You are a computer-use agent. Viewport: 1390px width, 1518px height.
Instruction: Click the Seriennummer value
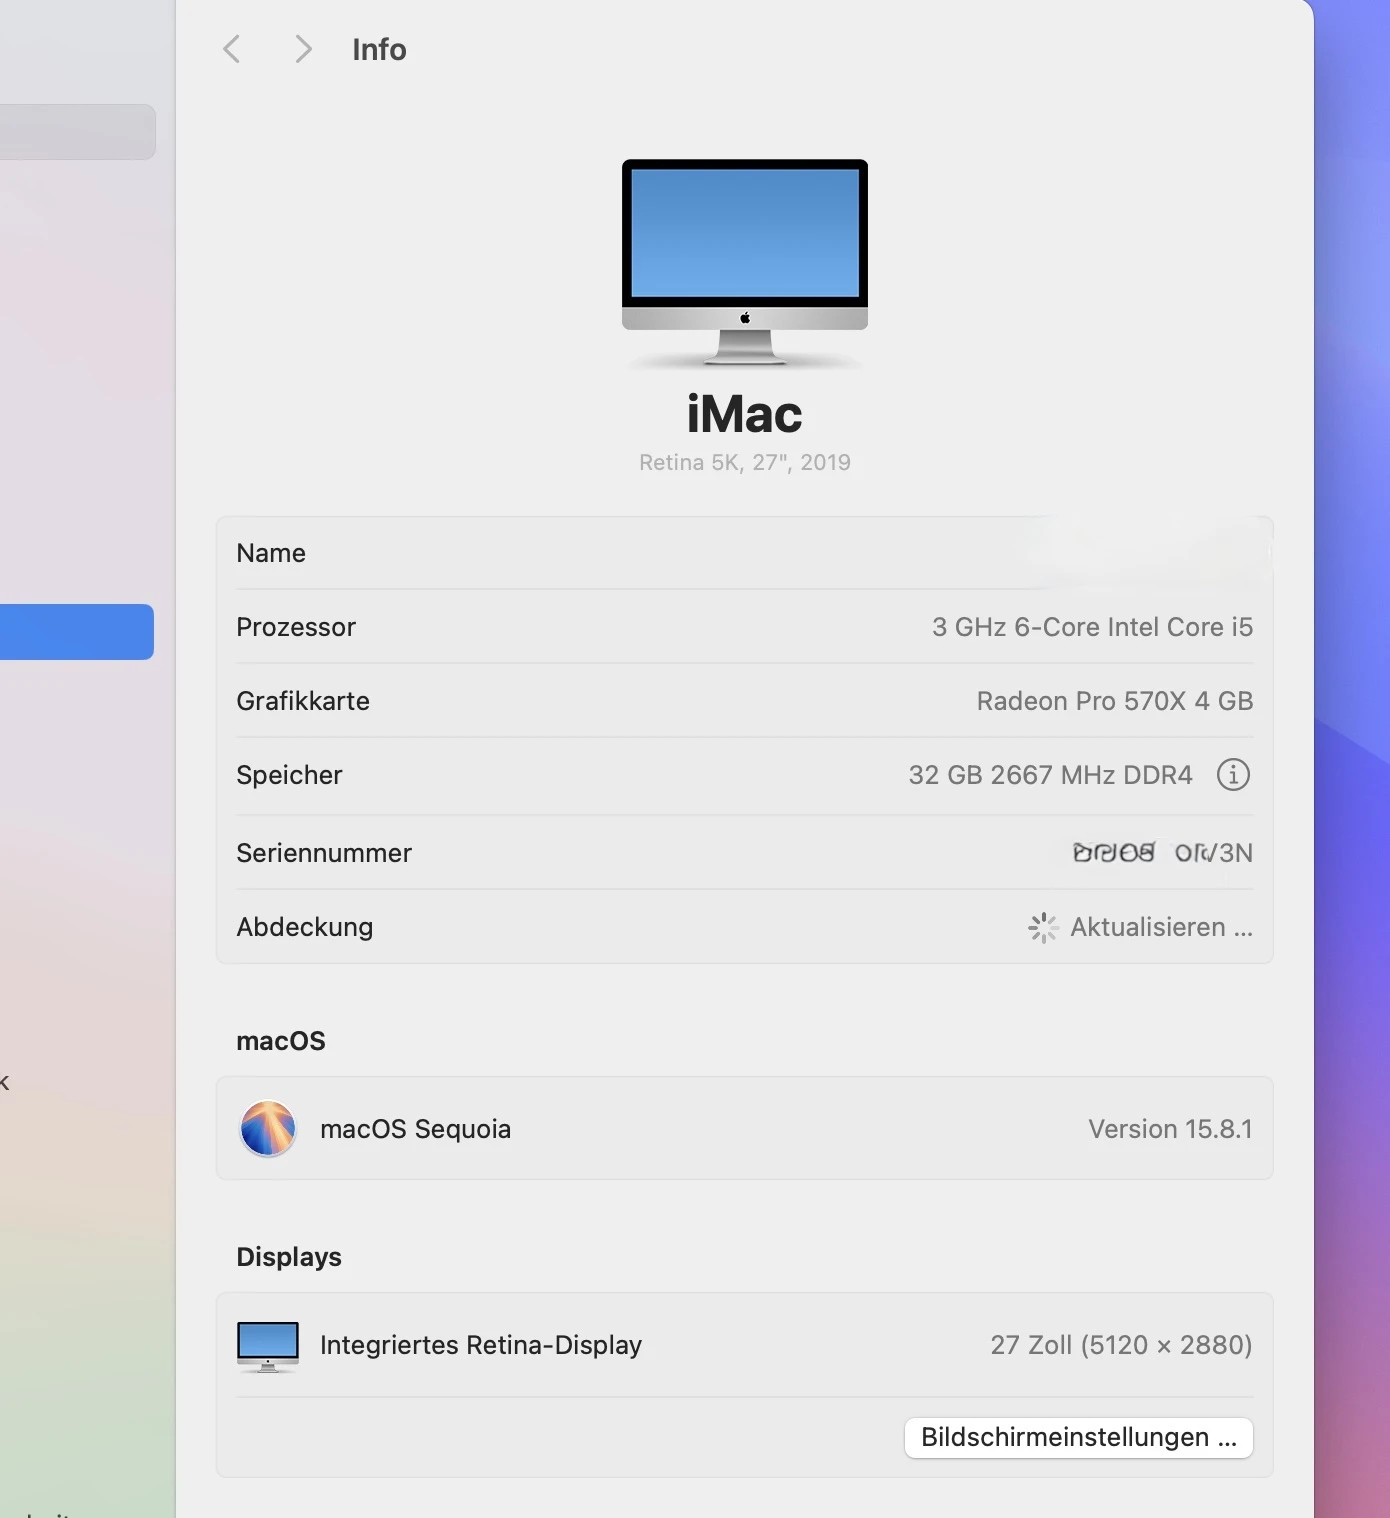[x=1162, y=852]
